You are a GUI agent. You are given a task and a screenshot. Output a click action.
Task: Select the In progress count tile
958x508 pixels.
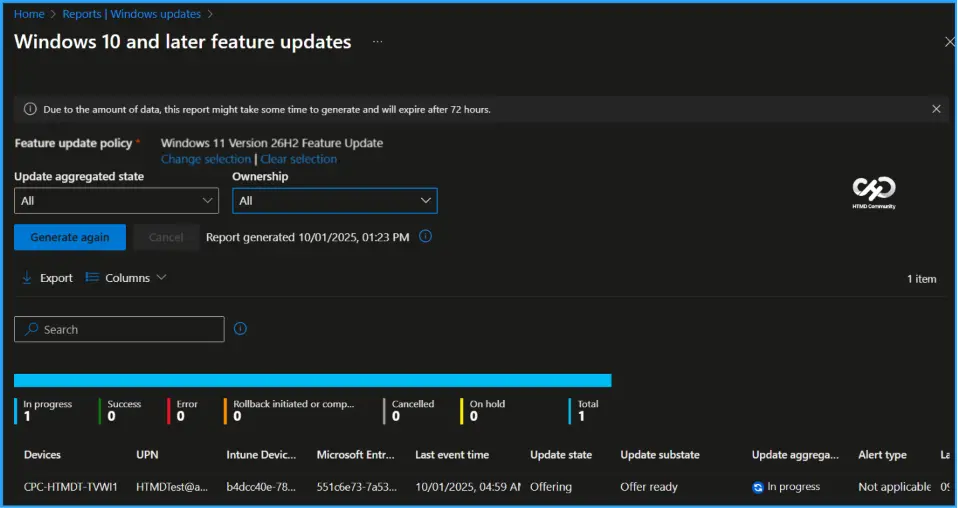(x=43, y=410)
